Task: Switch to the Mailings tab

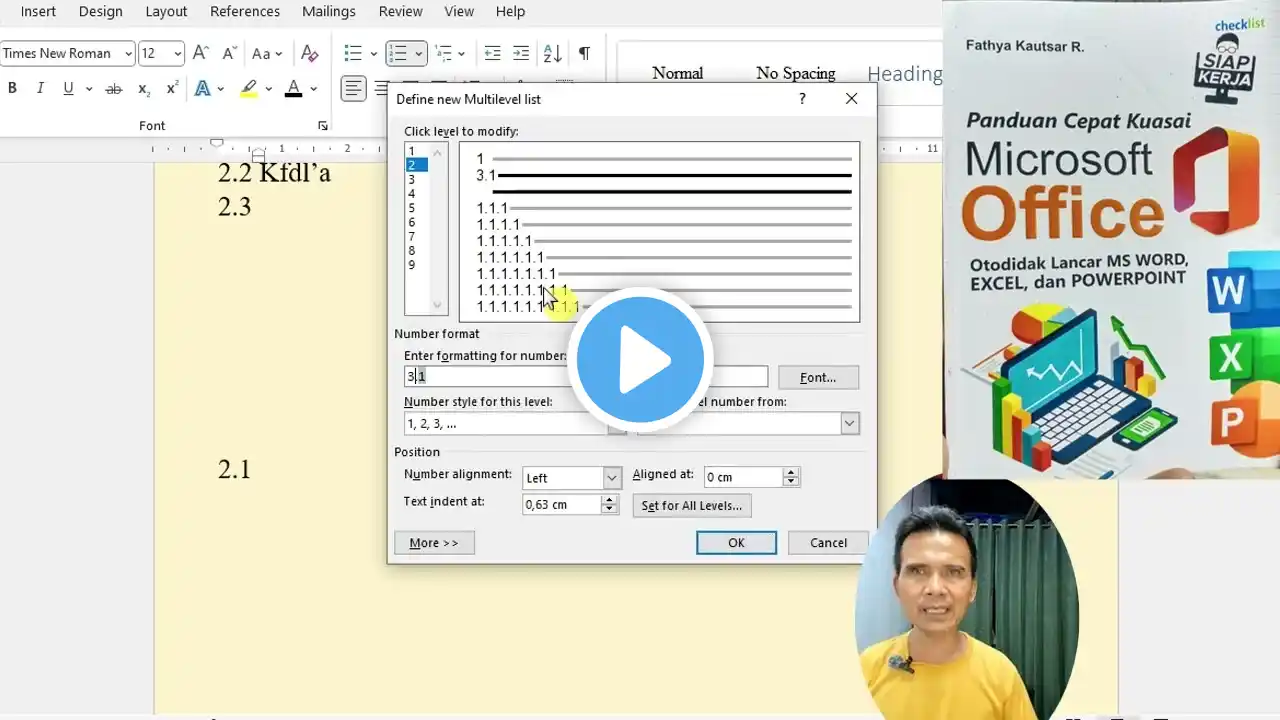Action: [329, 11]
